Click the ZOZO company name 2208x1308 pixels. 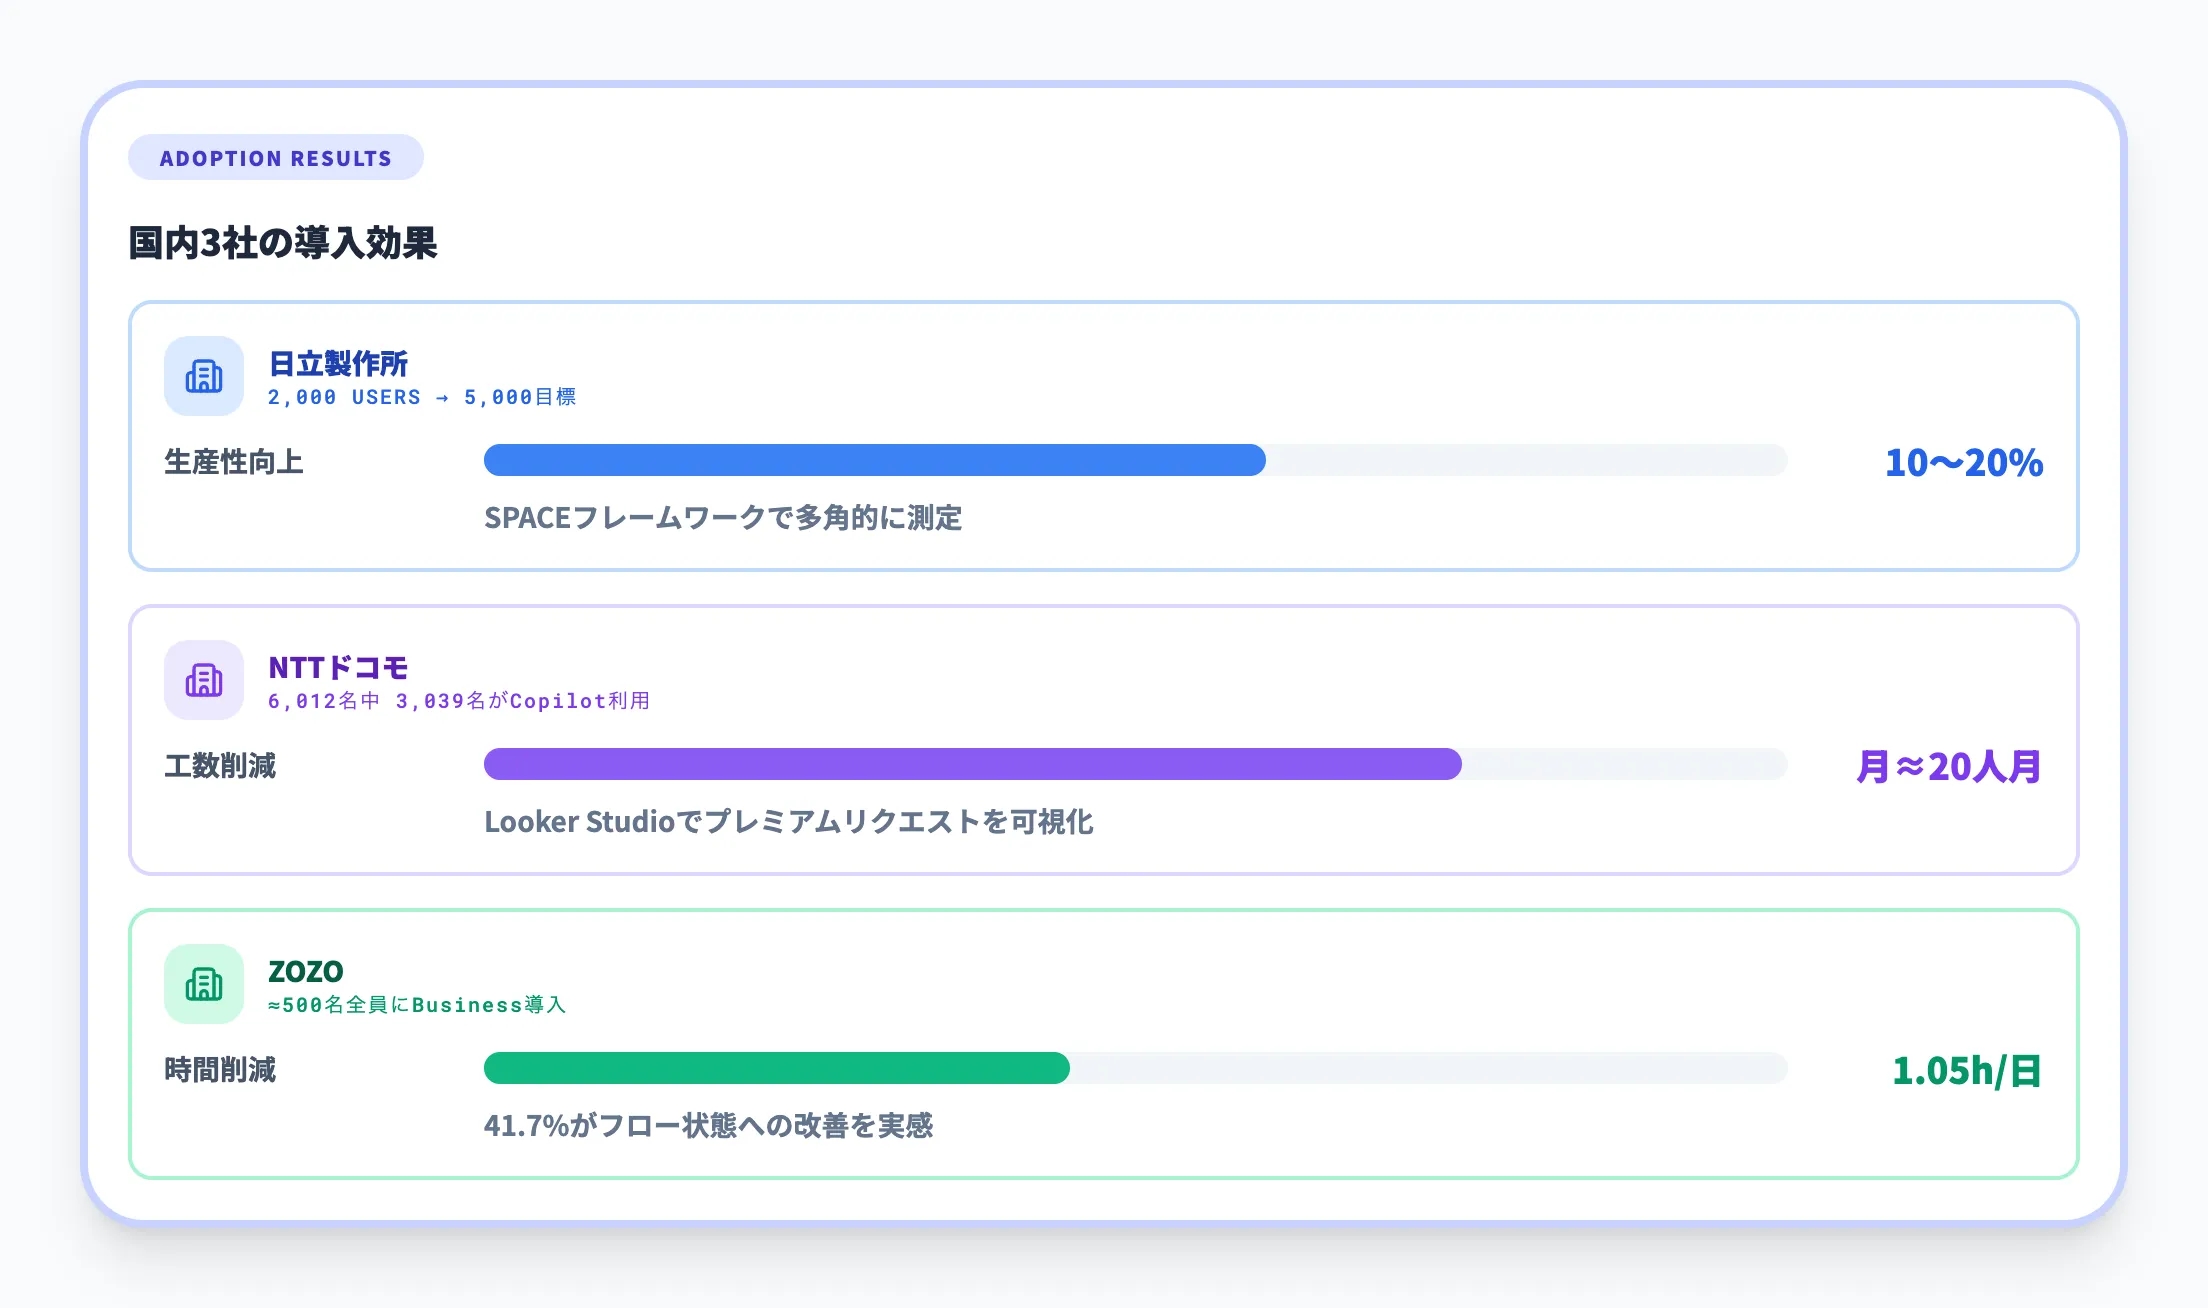(x=305, y=970)
